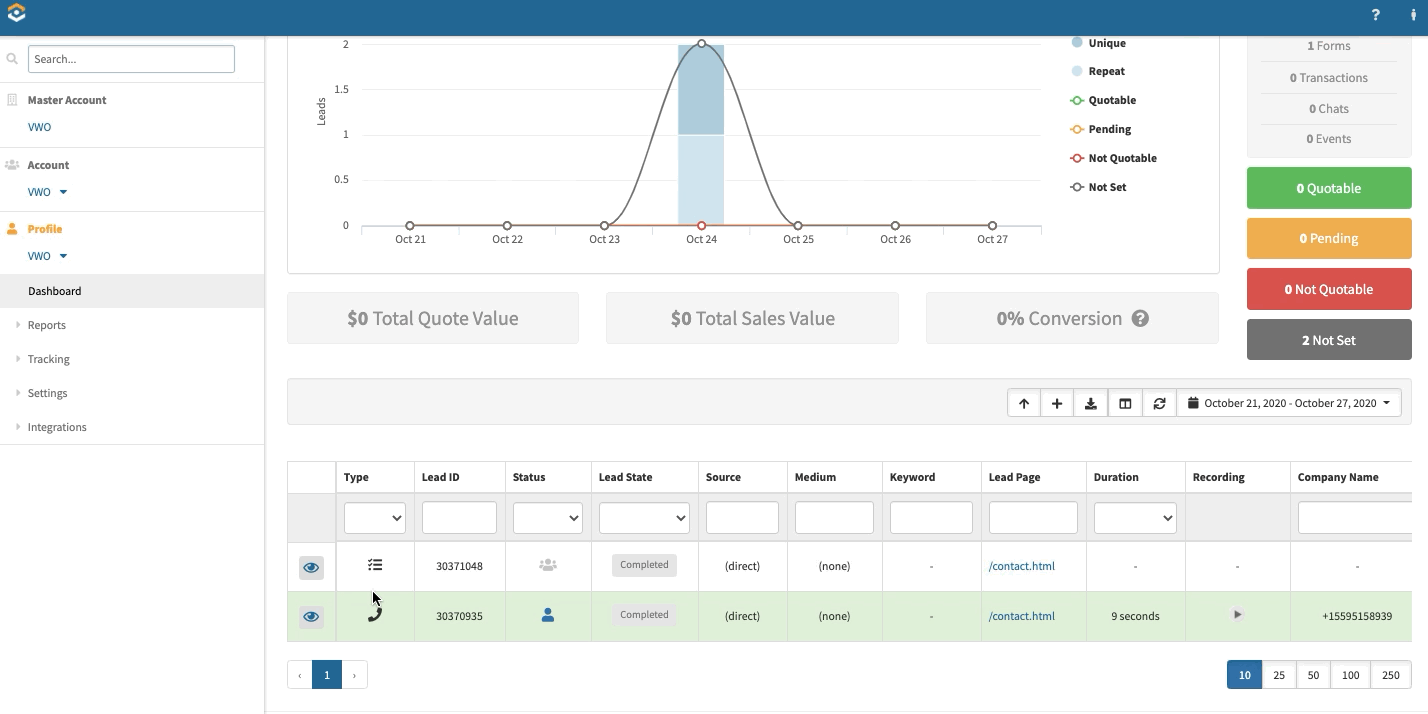
Task: Click the Account people icon
Action: pyautogui.click(x=12, y=165)
